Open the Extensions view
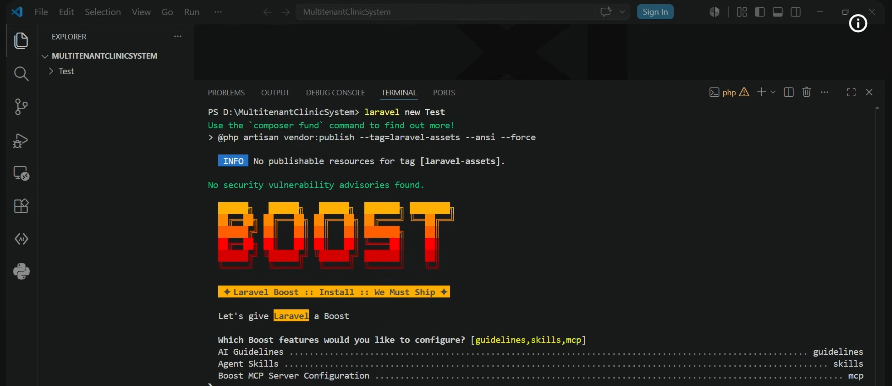The image size is (892, 386). pyautogui.click(x=21, y=206)
